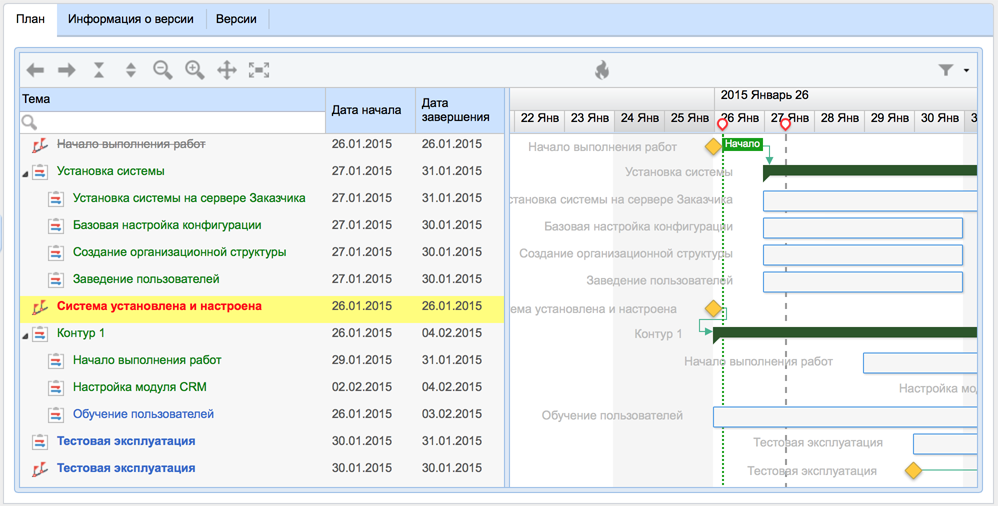This screenshot has width=998, height=506.
Task: Click milestone icon beside Система установлена и настроена
Action: pos(40,307)
